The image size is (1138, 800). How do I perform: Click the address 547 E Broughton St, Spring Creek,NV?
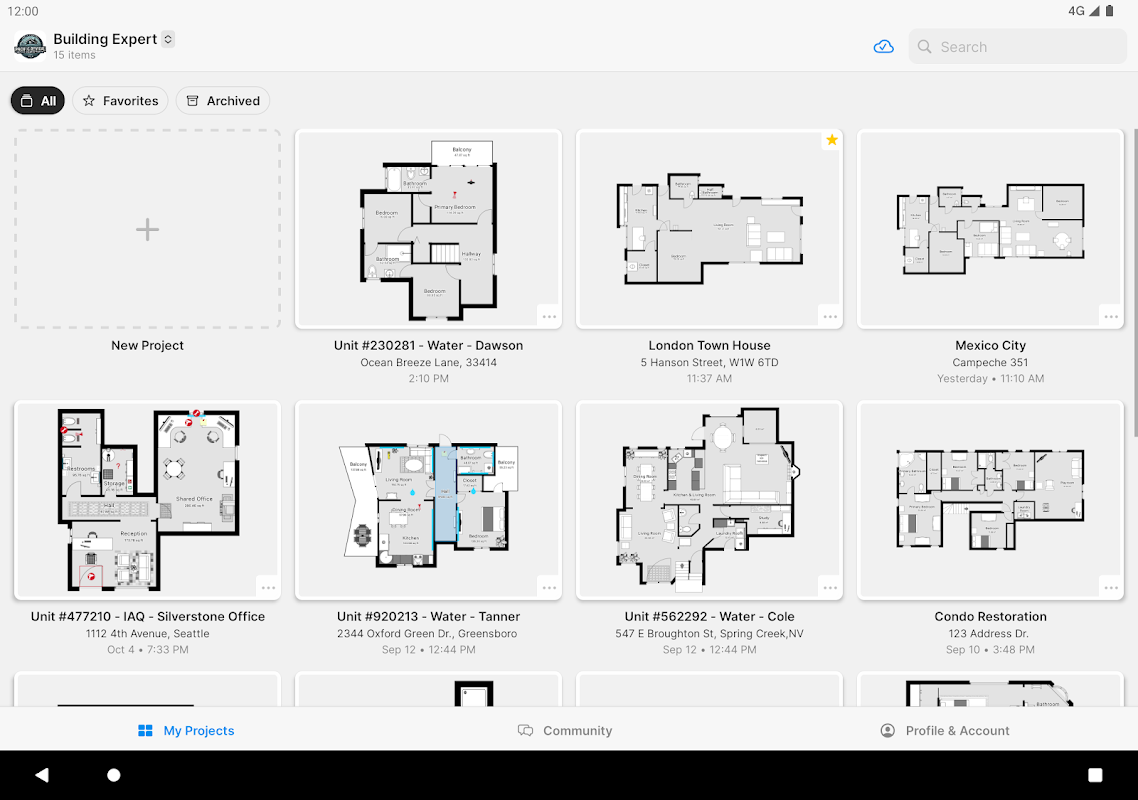[709, 633]
